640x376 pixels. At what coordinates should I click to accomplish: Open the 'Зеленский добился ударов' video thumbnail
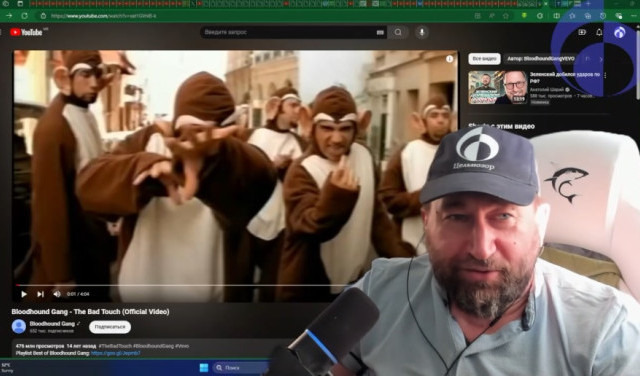coord(498,87)
